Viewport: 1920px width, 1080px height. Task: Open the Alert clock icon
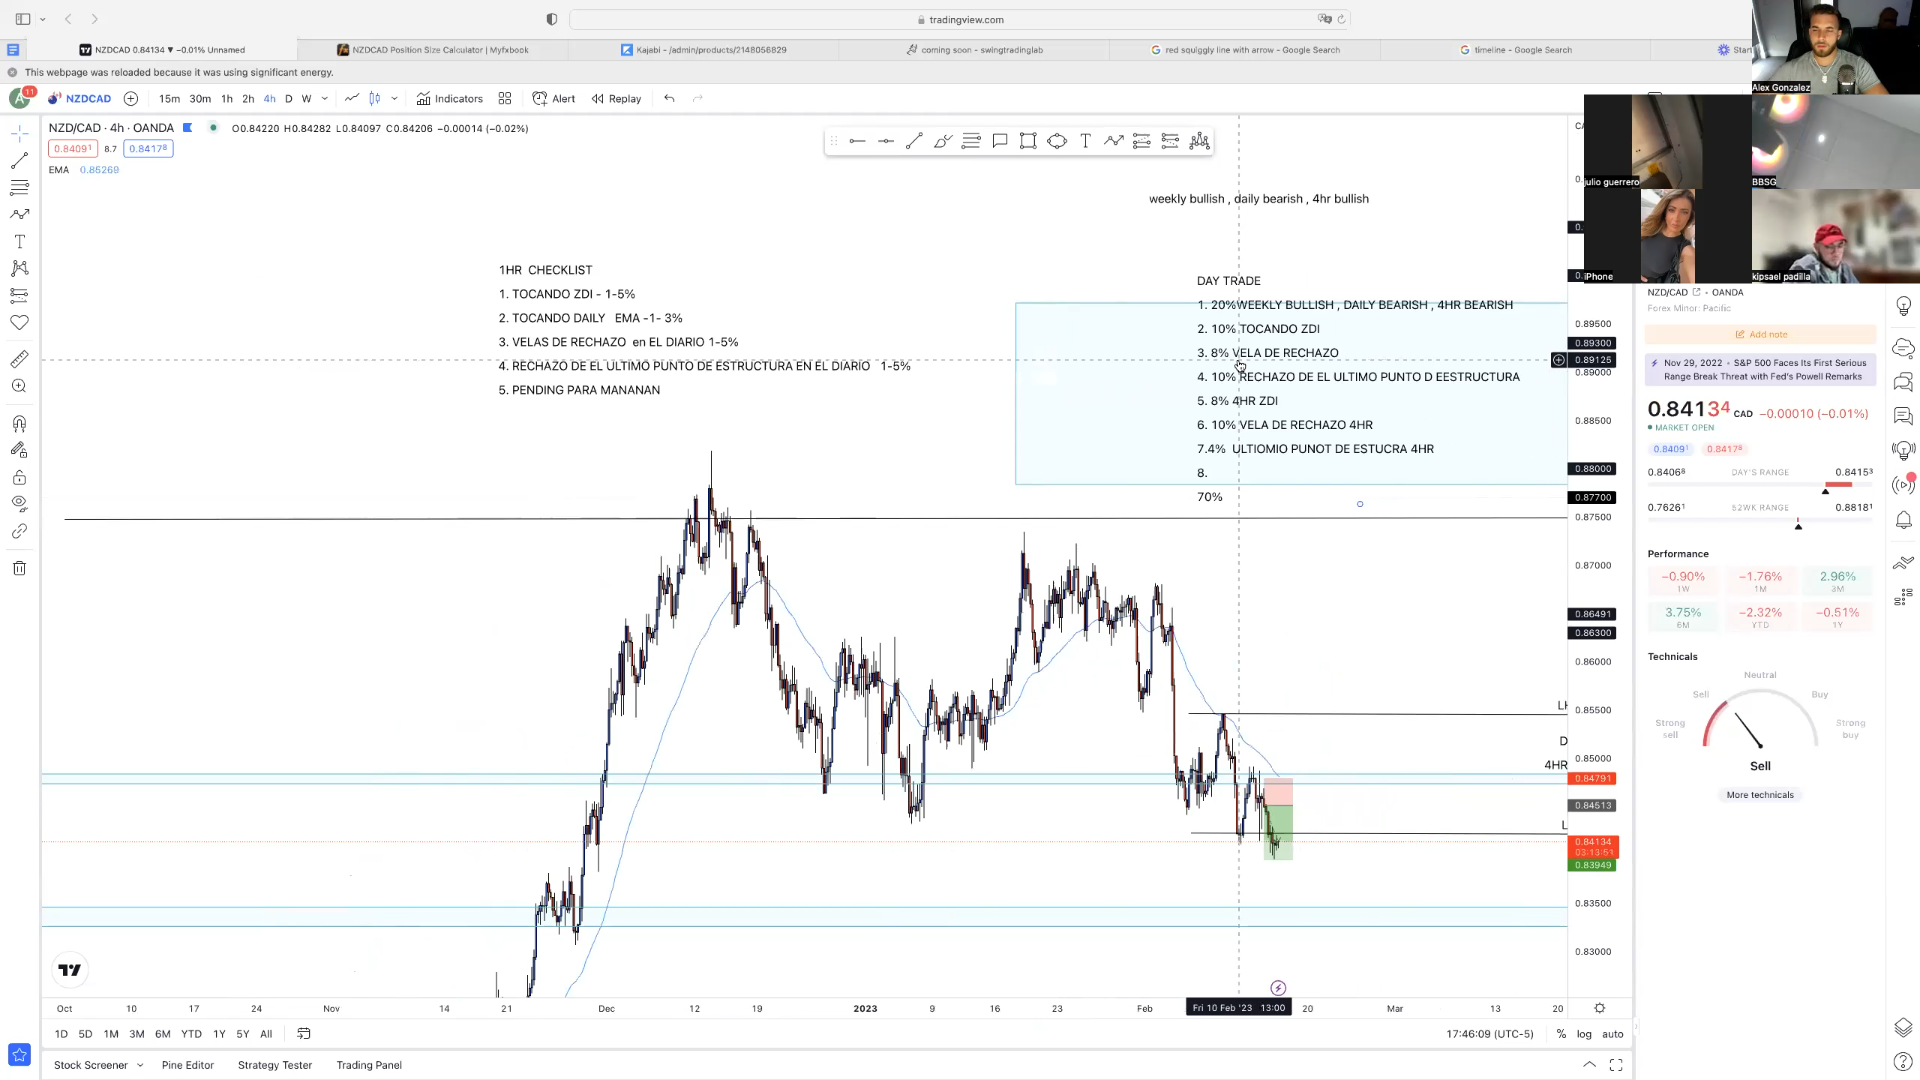pyautogui.click(x=554, y=98)
